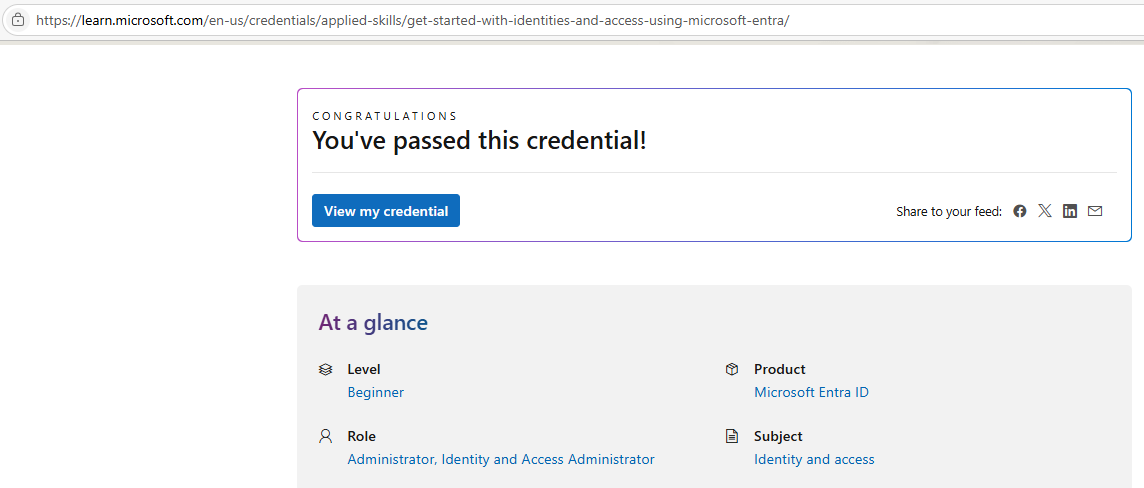The image size is (1144, 488).
Task: Share credential to Facebook
Action: click(x=1020, y=211)
